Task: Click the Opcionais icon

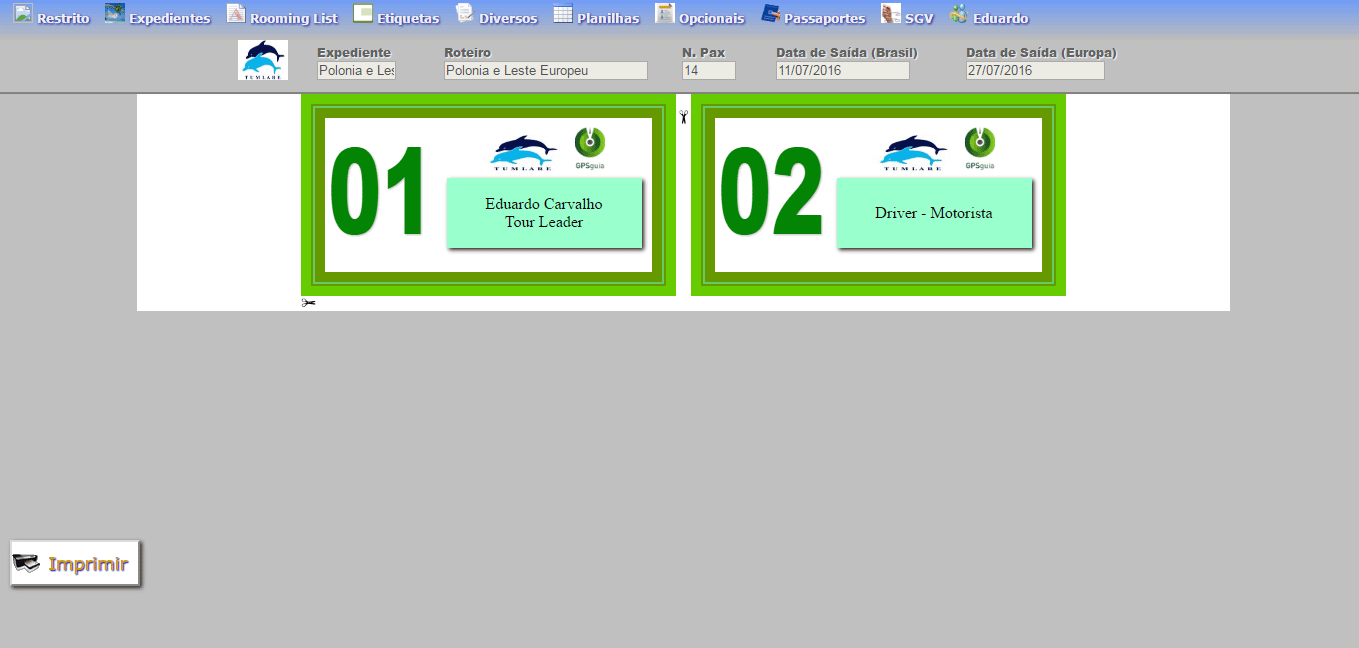Action: tap(665, 13)
